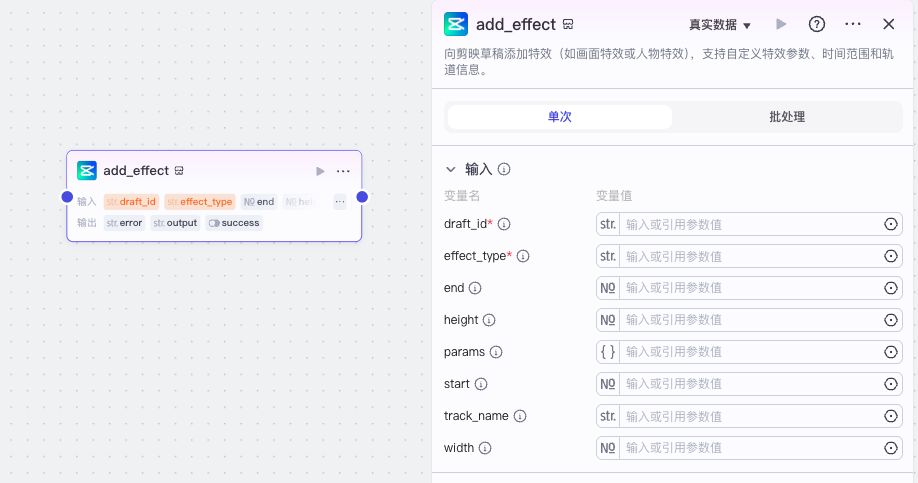Click the CapCut logo icon in panel header
The height and width of the screenshot is (483, 918).
click(x=455, y=24)
